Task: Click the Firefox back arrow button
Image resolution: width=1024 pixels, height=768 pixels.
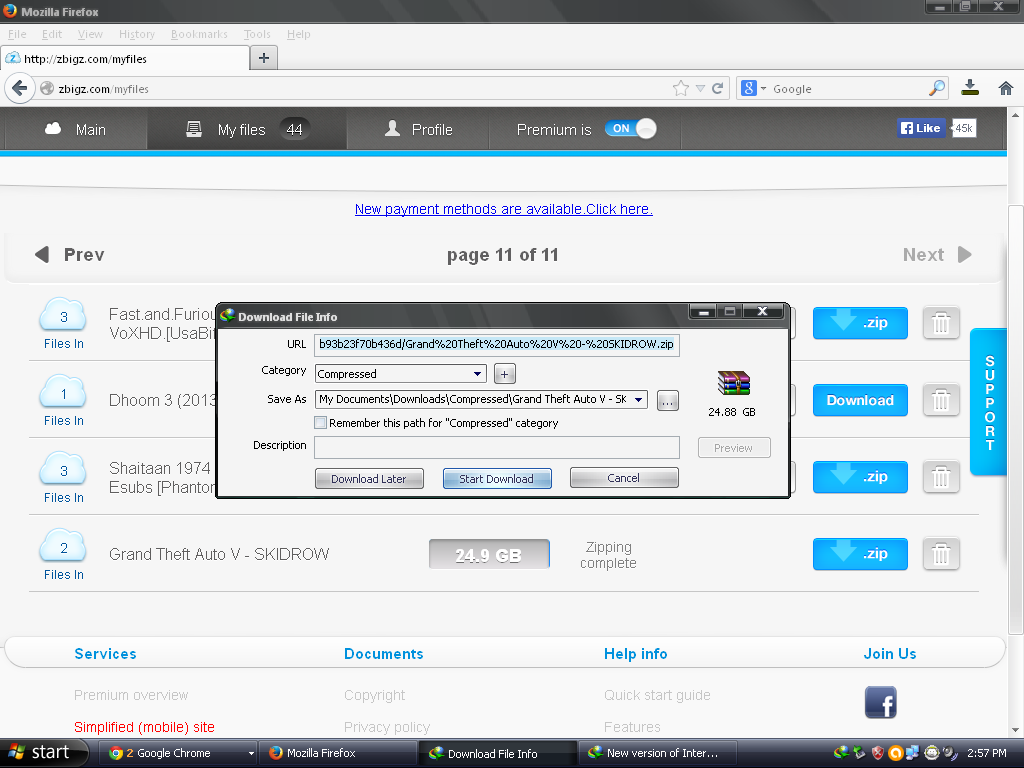Action: [x=20, y=88]
